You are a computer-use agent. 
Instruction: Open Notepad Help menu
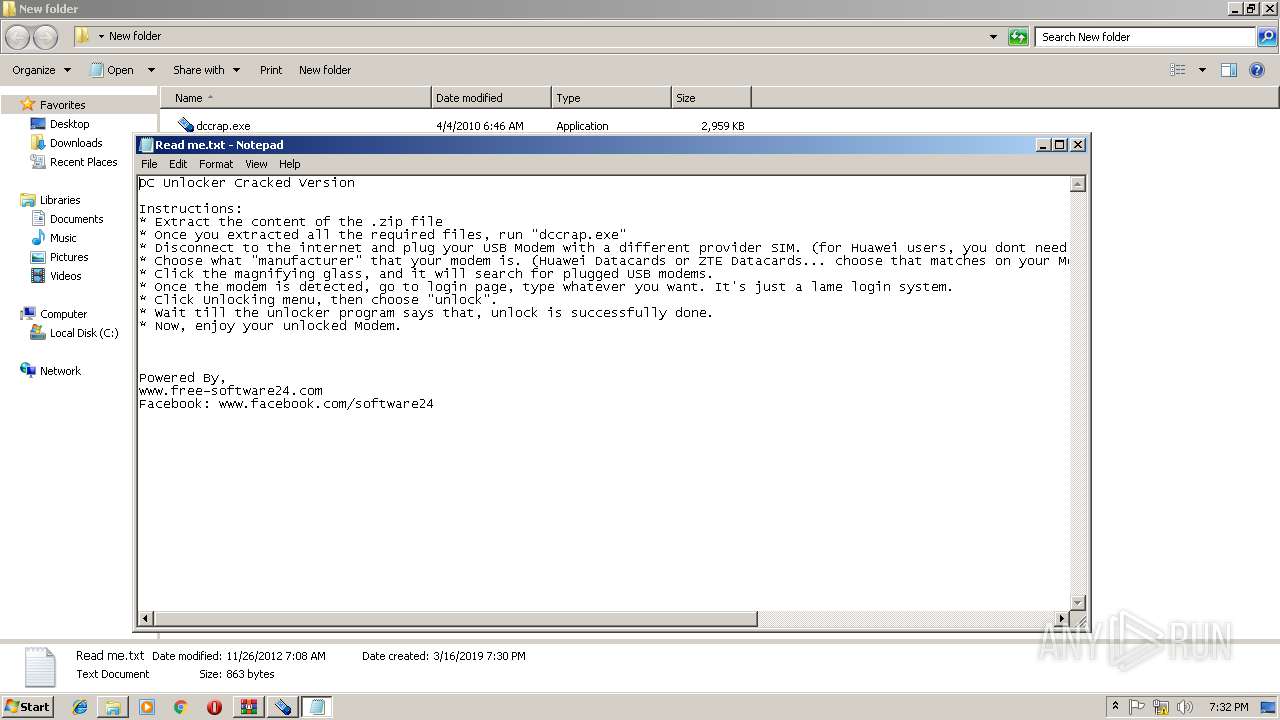coord(290,164)
